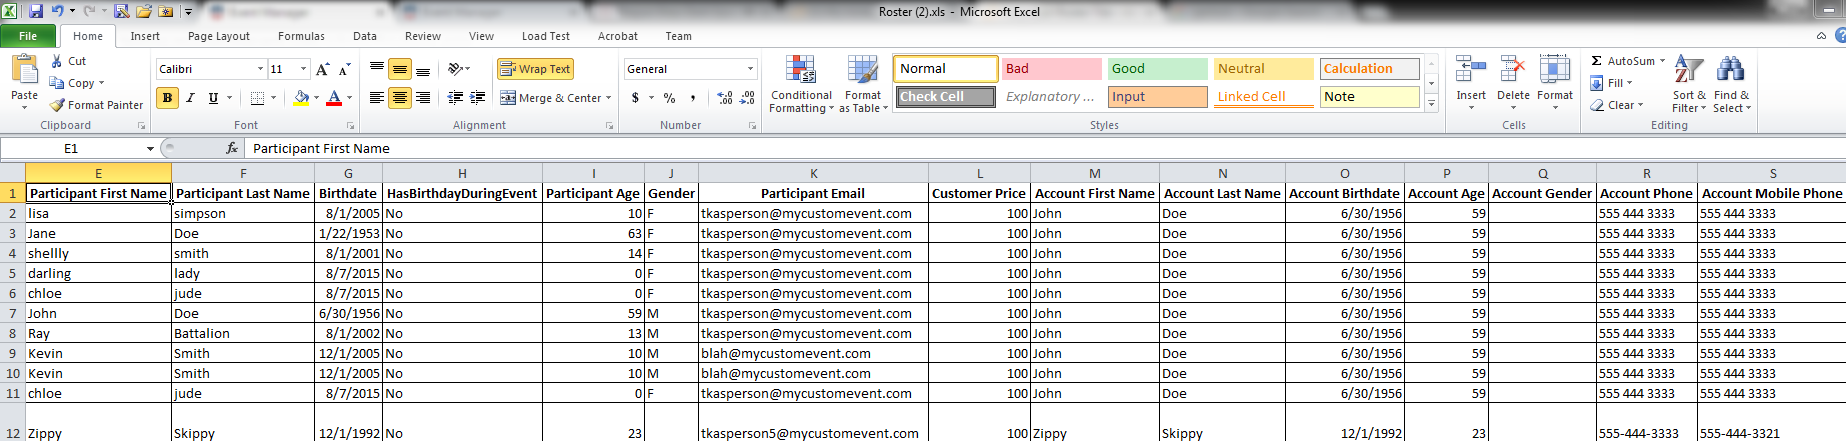Click the Insert Function fx button
Image resolution: width=1846 pixels, height=441 pixels.
[x=232, y=148]
